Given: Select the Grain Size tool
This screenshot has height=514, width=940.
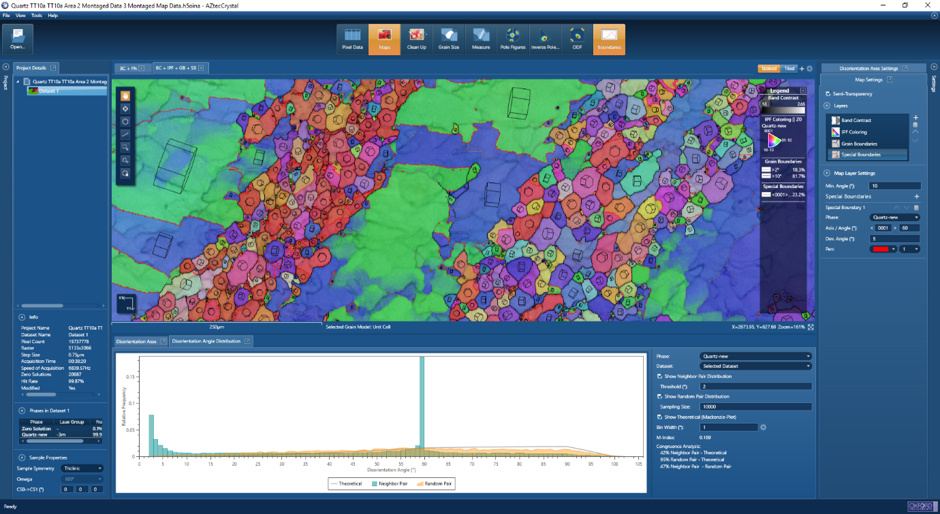Looking at the screenshot, I should (448, 39).
